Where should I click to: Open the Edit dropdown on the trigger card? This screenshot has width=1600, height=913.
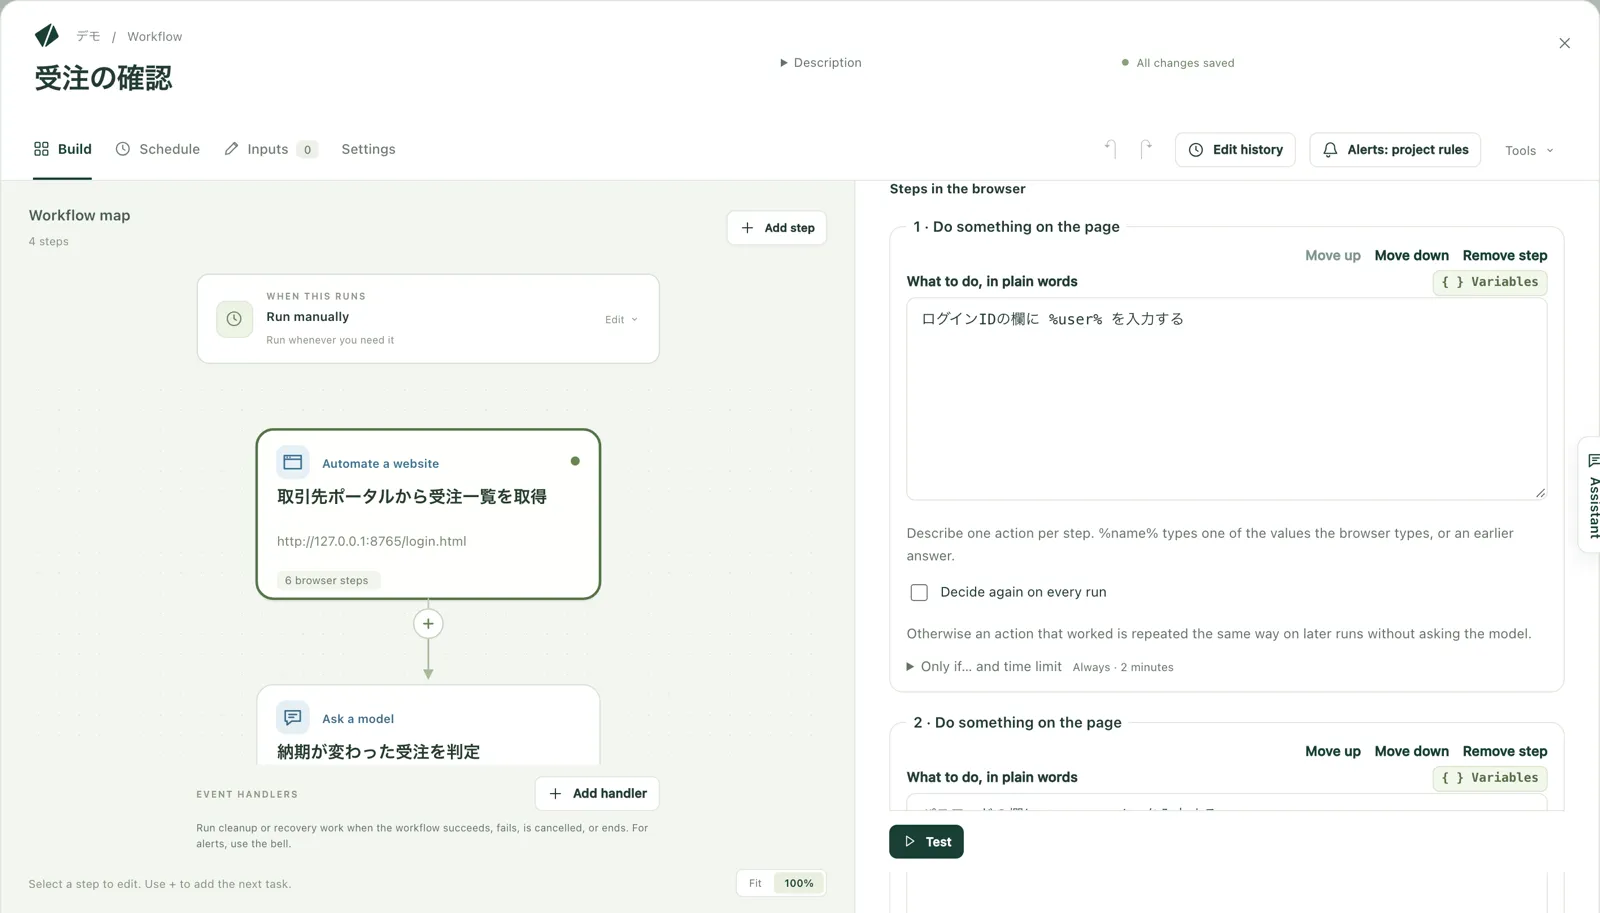[x=621, y=320]
